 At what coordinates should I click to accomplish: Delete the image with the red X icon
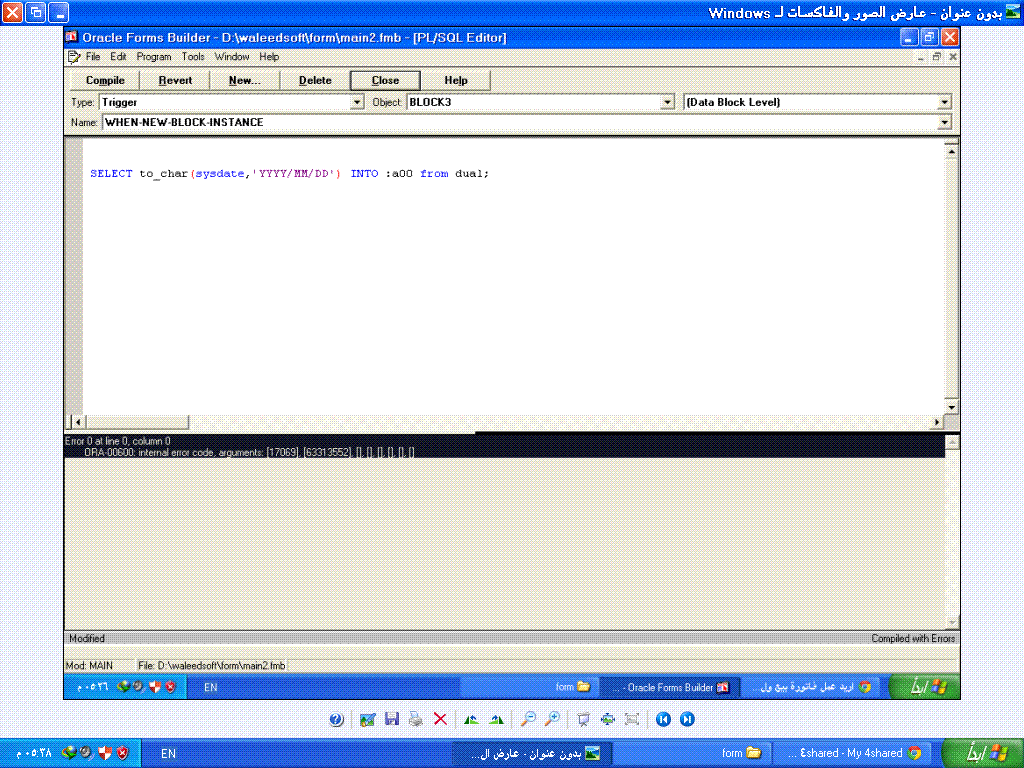tap(440, 719)
